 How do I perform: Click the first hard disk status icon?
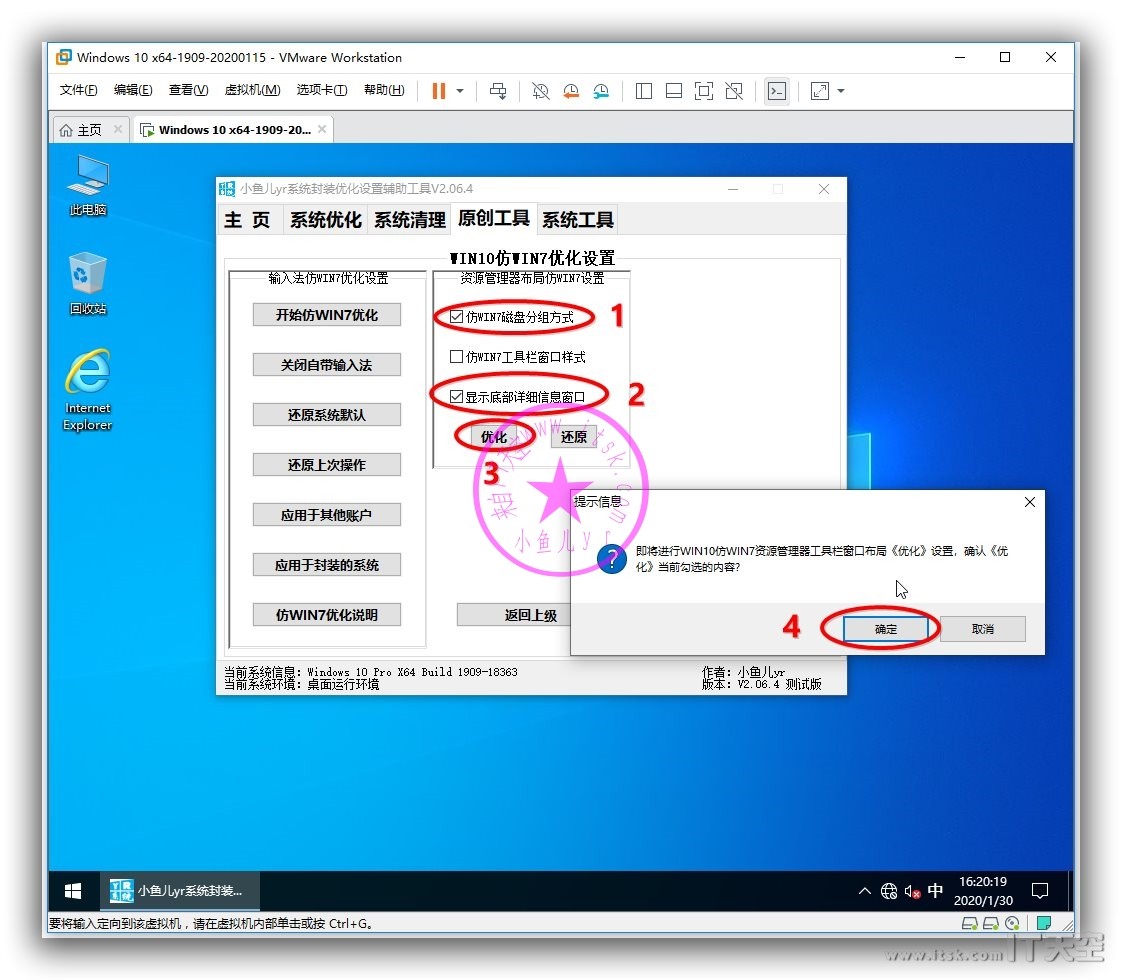pos(970,923)
